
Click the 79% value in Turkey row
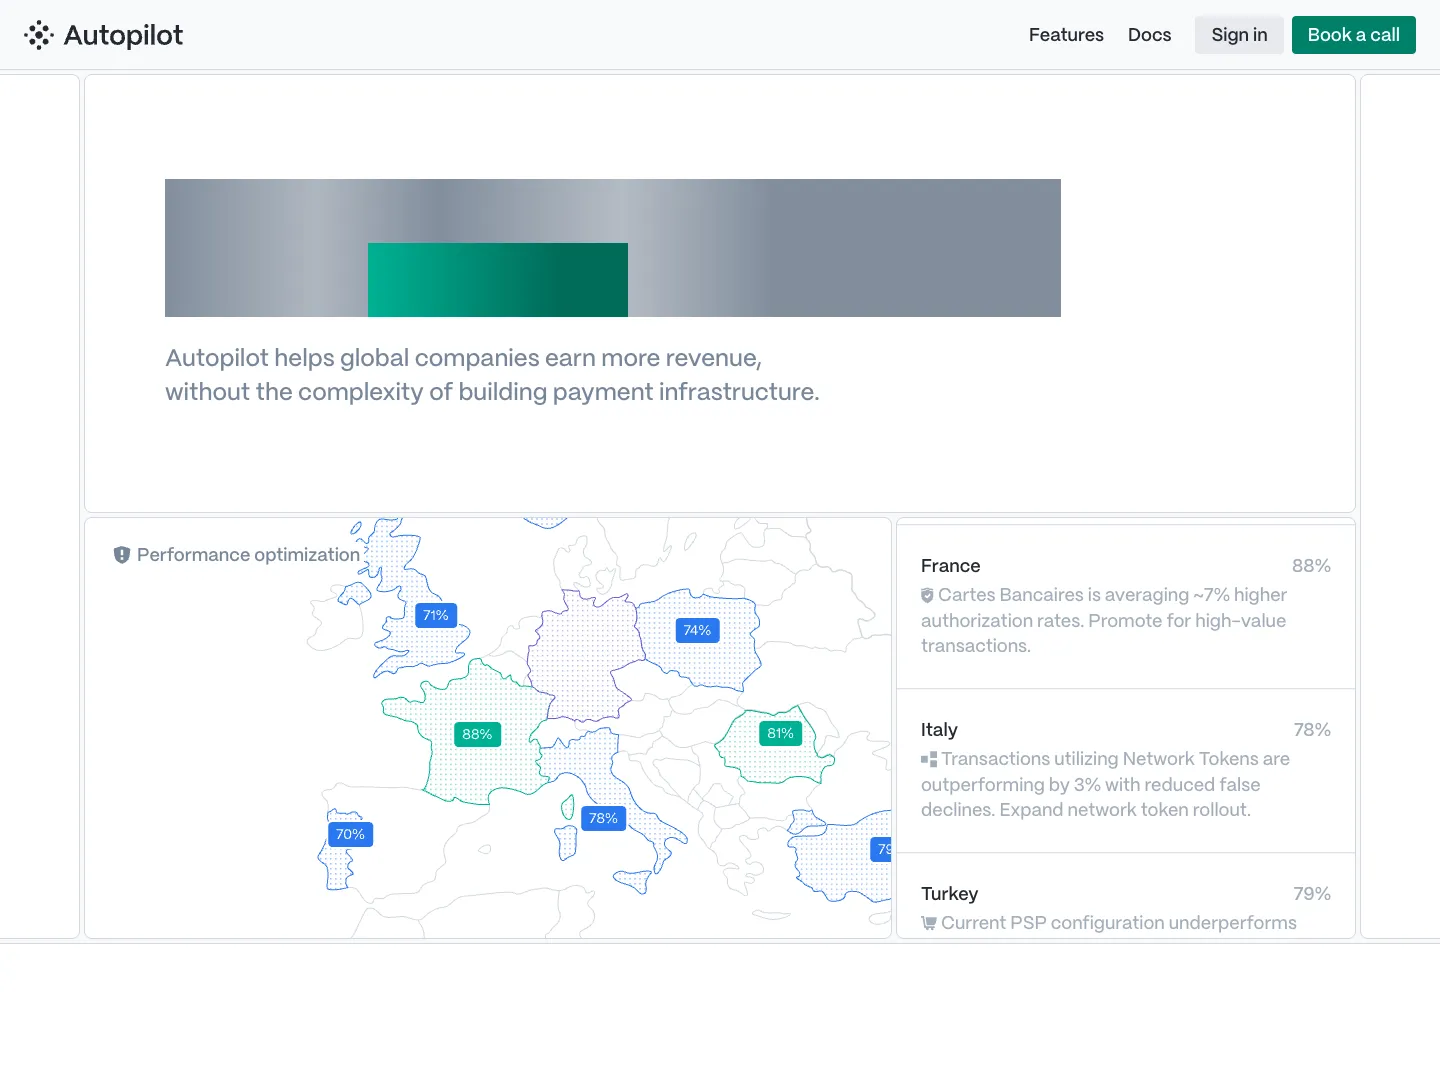(1312, 894)
